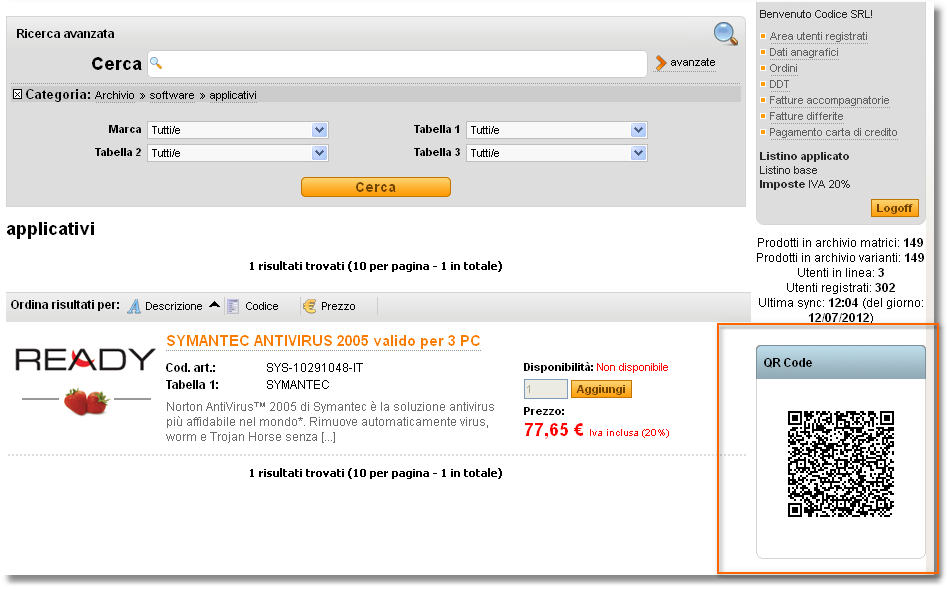Open Dati anagrafici menu link
Screen dimensions: 948x589
pos(804,52)
